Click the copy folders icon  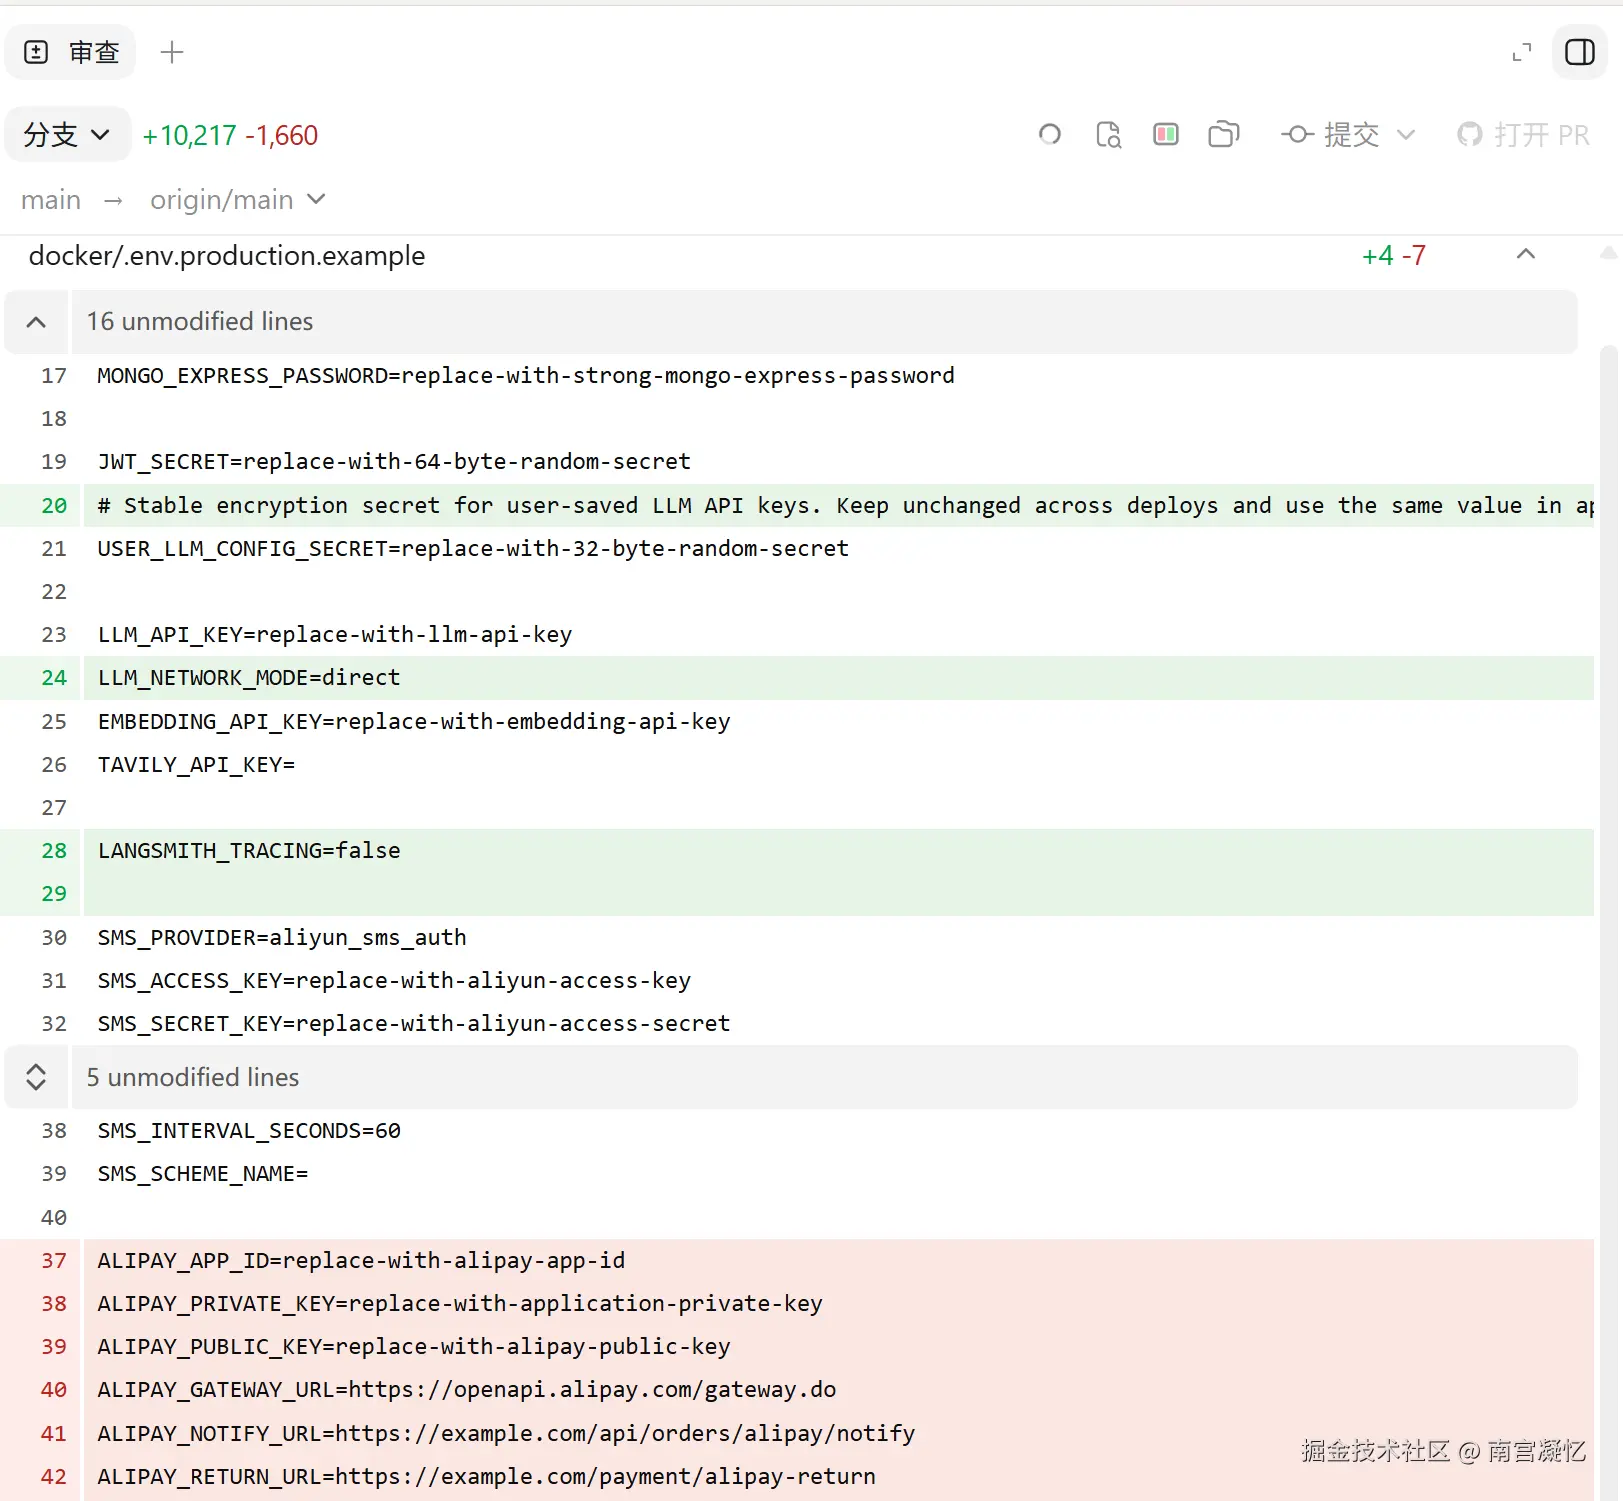1224,134
